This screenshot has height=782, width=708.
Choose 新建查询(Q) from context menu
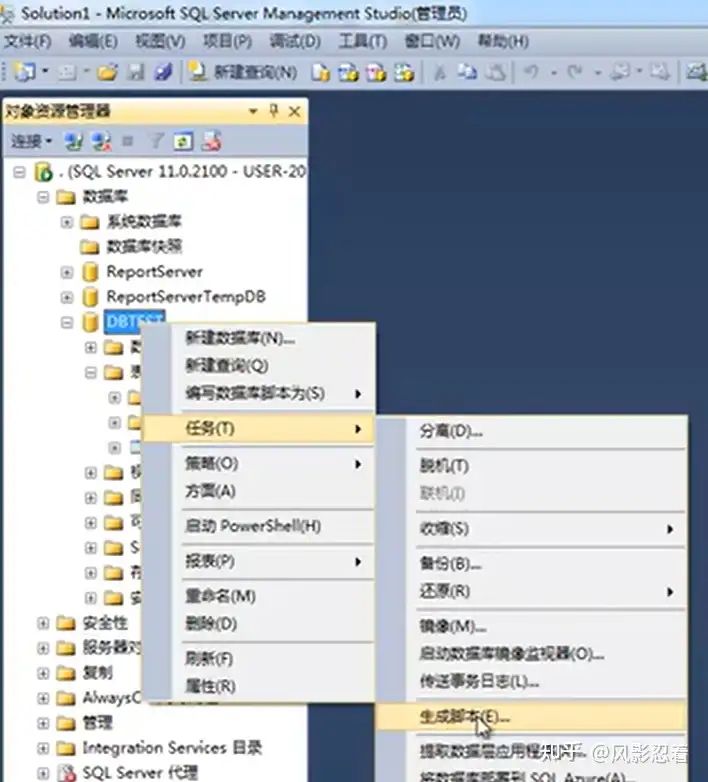click(258, 366)
